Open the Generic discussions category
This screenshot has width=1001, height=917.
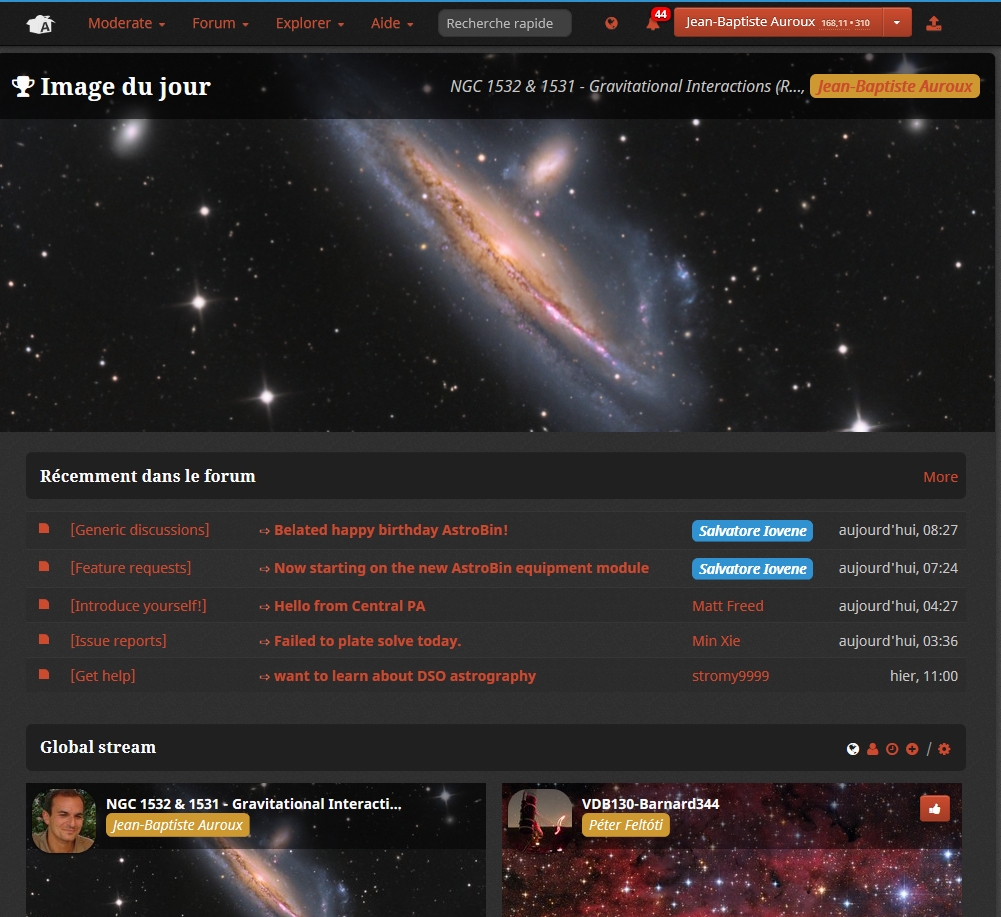140,530
